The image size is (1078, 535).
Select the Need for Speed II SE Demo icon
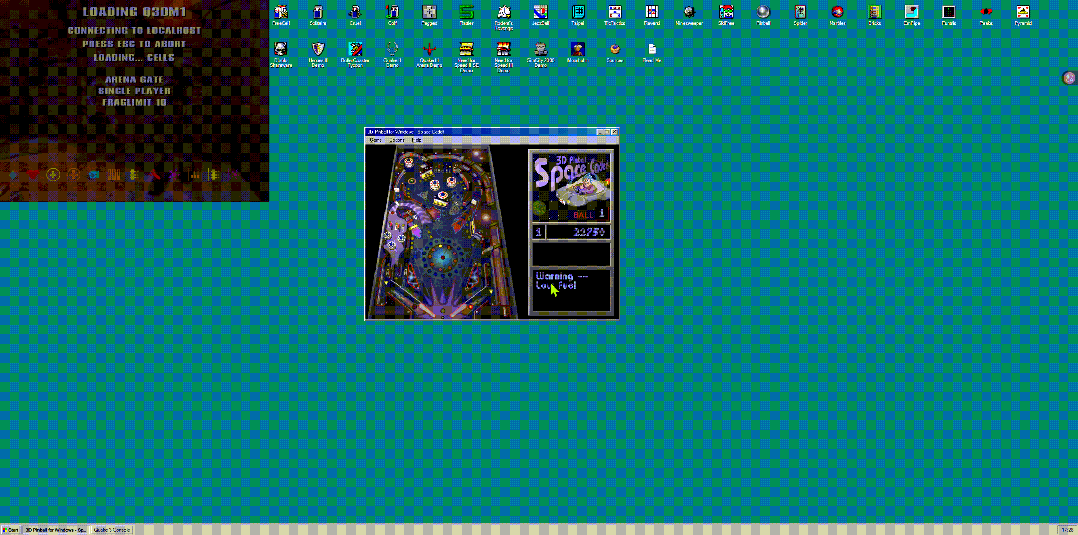(x=466, y=56)
